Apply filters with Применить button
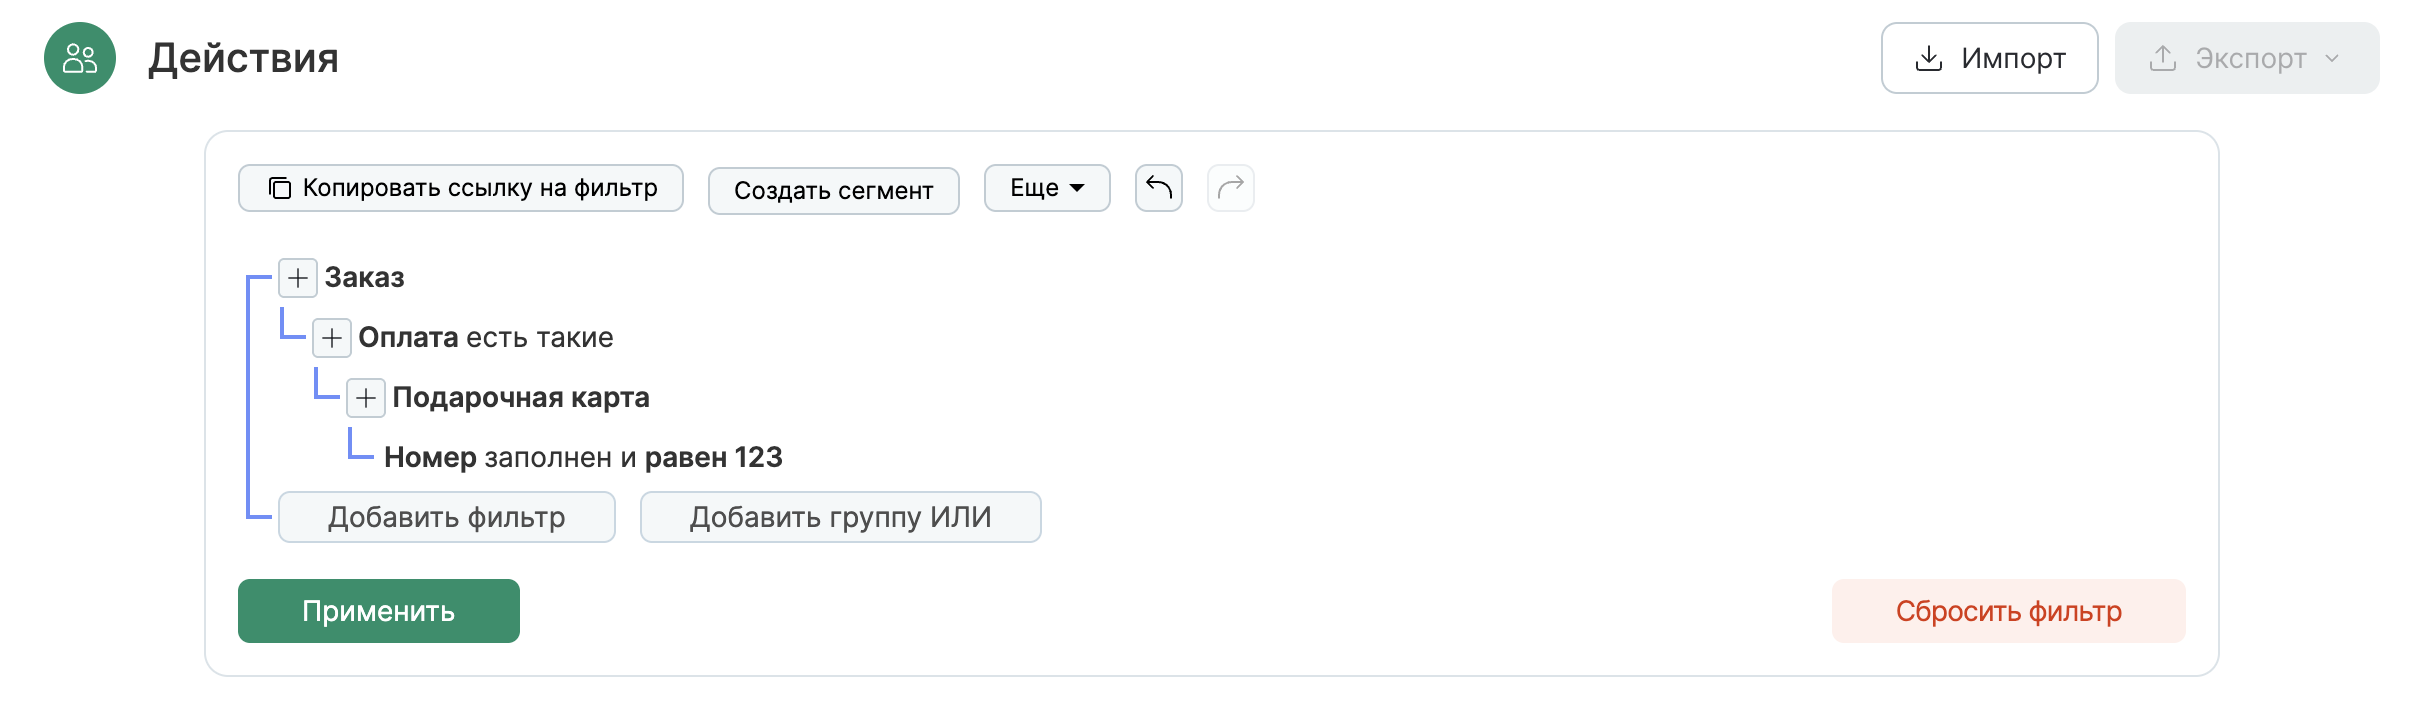 (x=378, y=610)
